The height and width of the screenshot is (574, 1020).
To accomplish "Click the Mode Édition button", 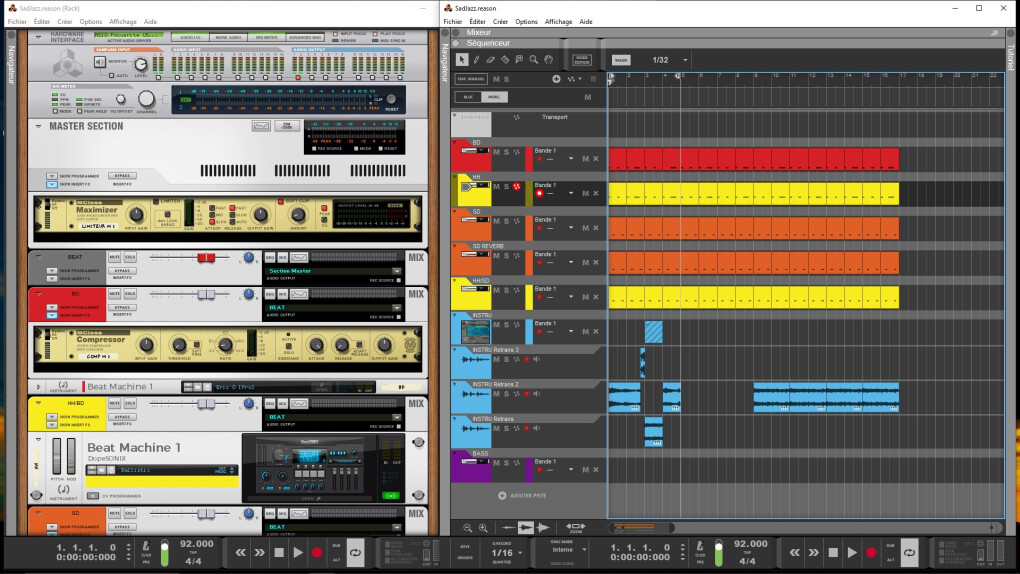I will coord(581,60).
